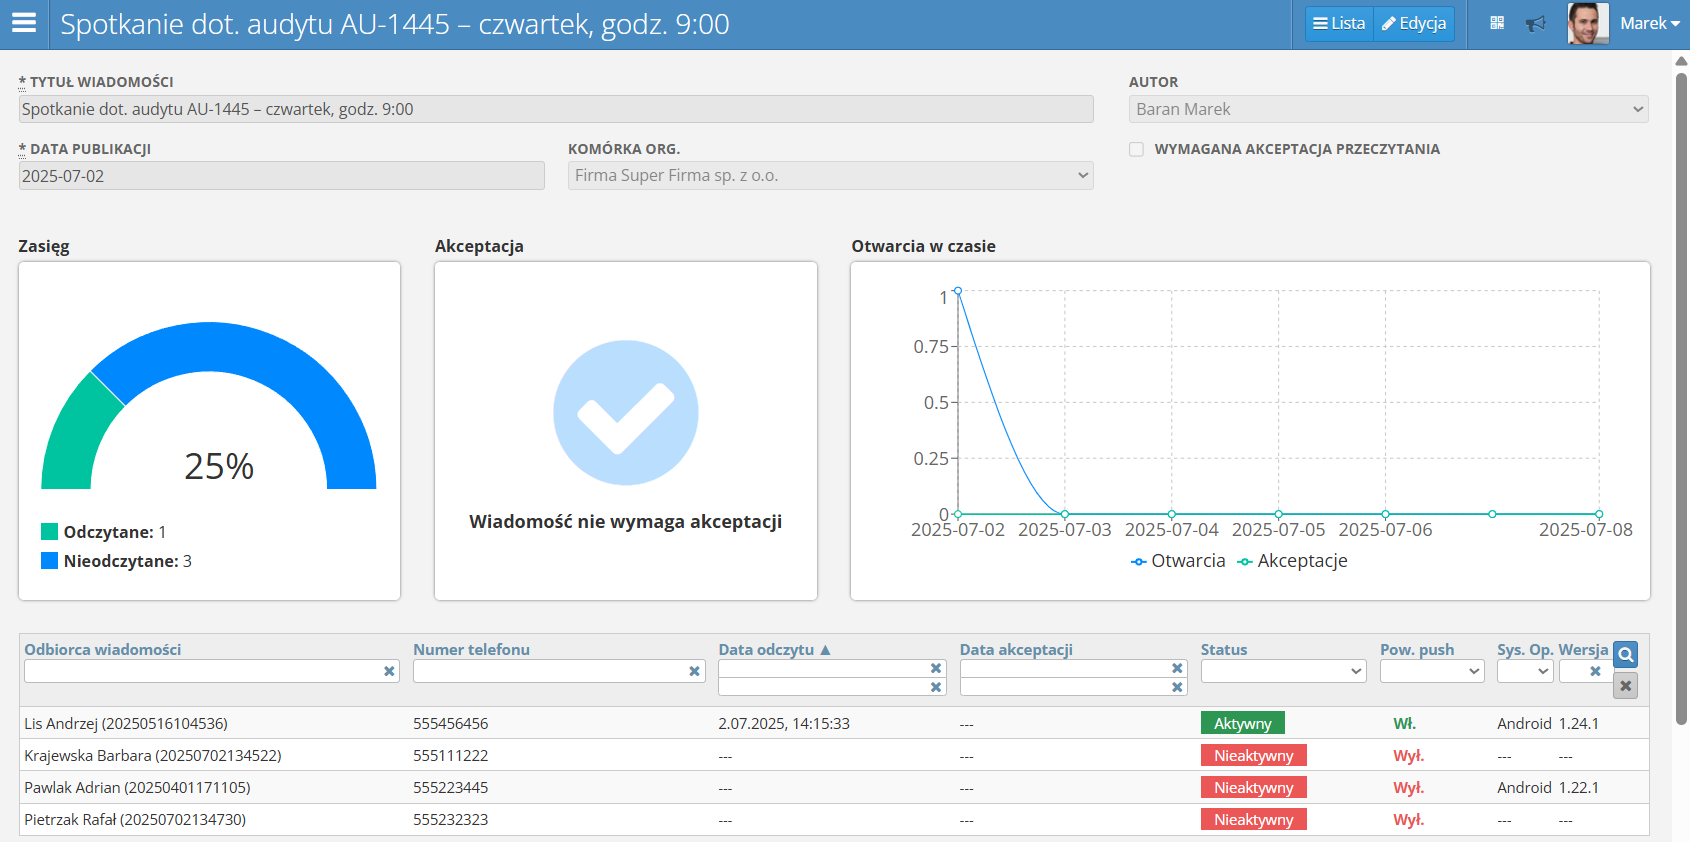Screen dimensions: 1690x842
Task: Sort by Numer telefonu column
Action: pos(471,649)
